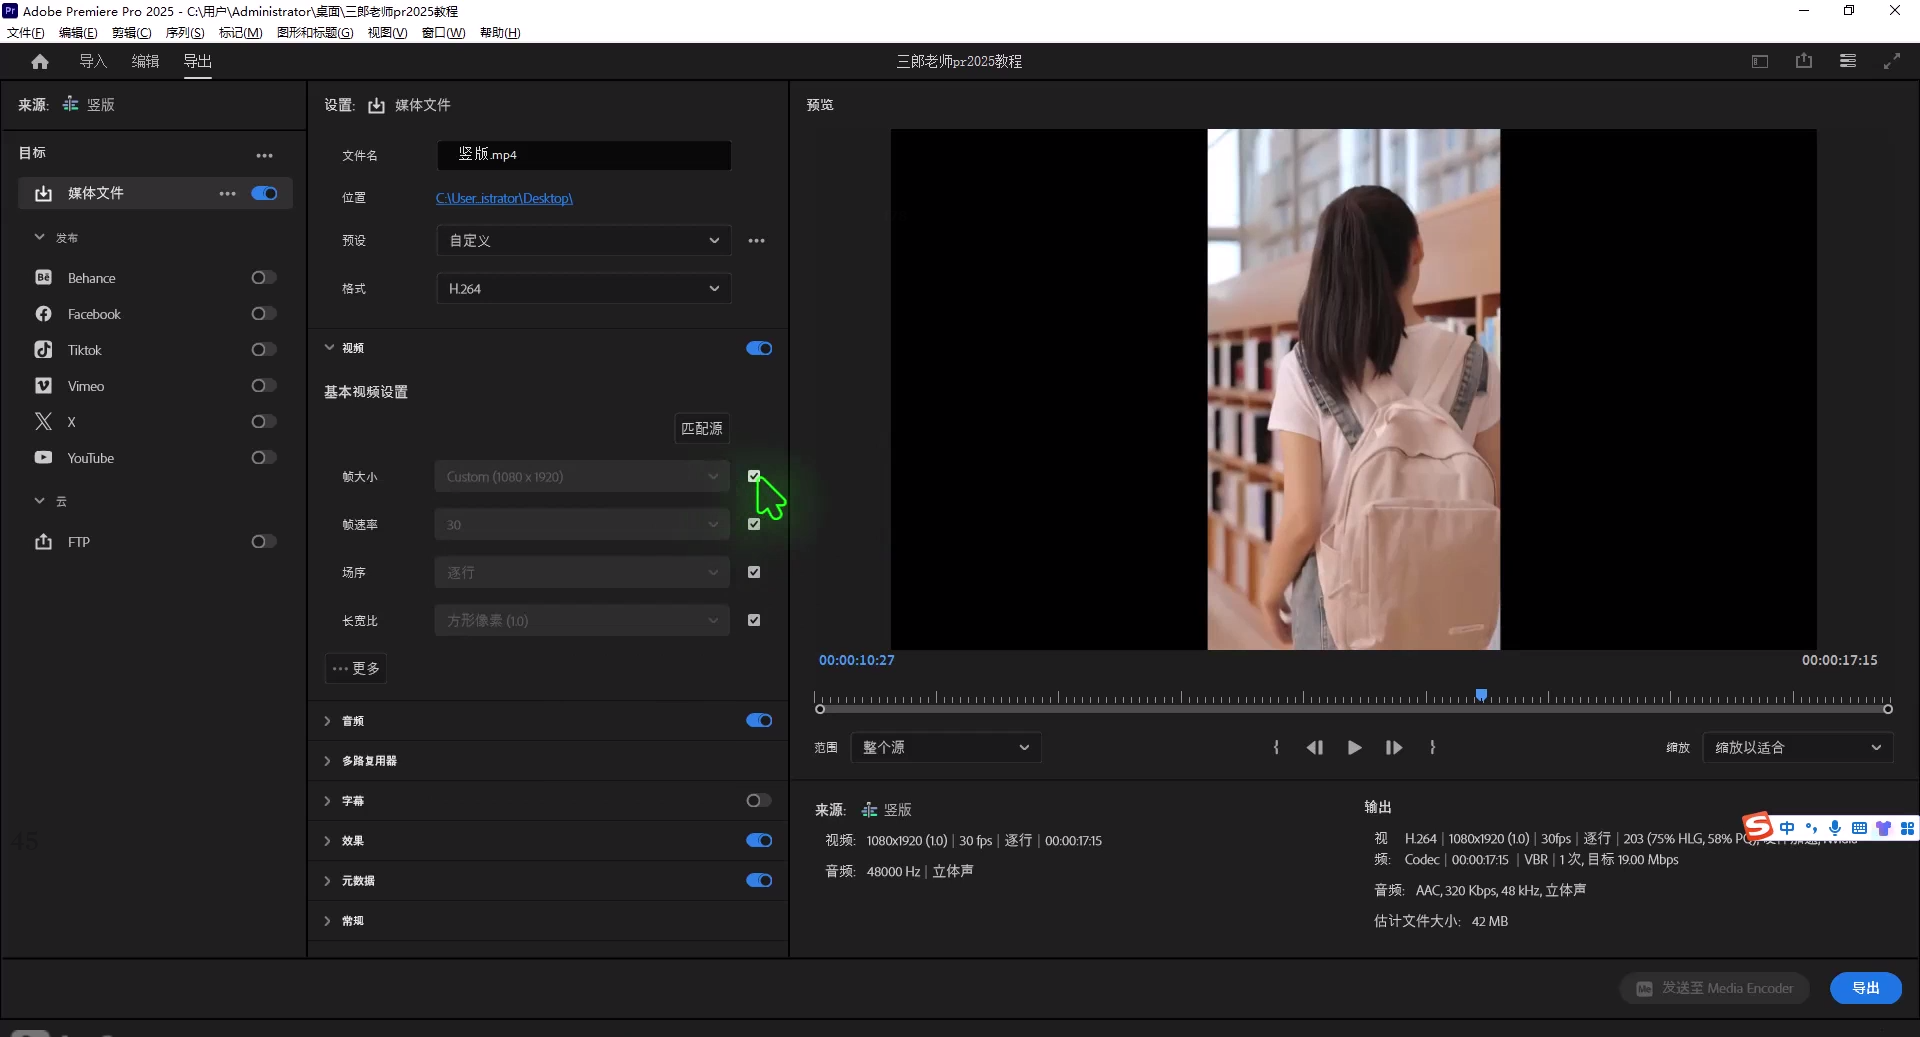Set the out point in the preview
Image resolution: width=1920 pixels, height=1037 pixels.
[1433, 748]
